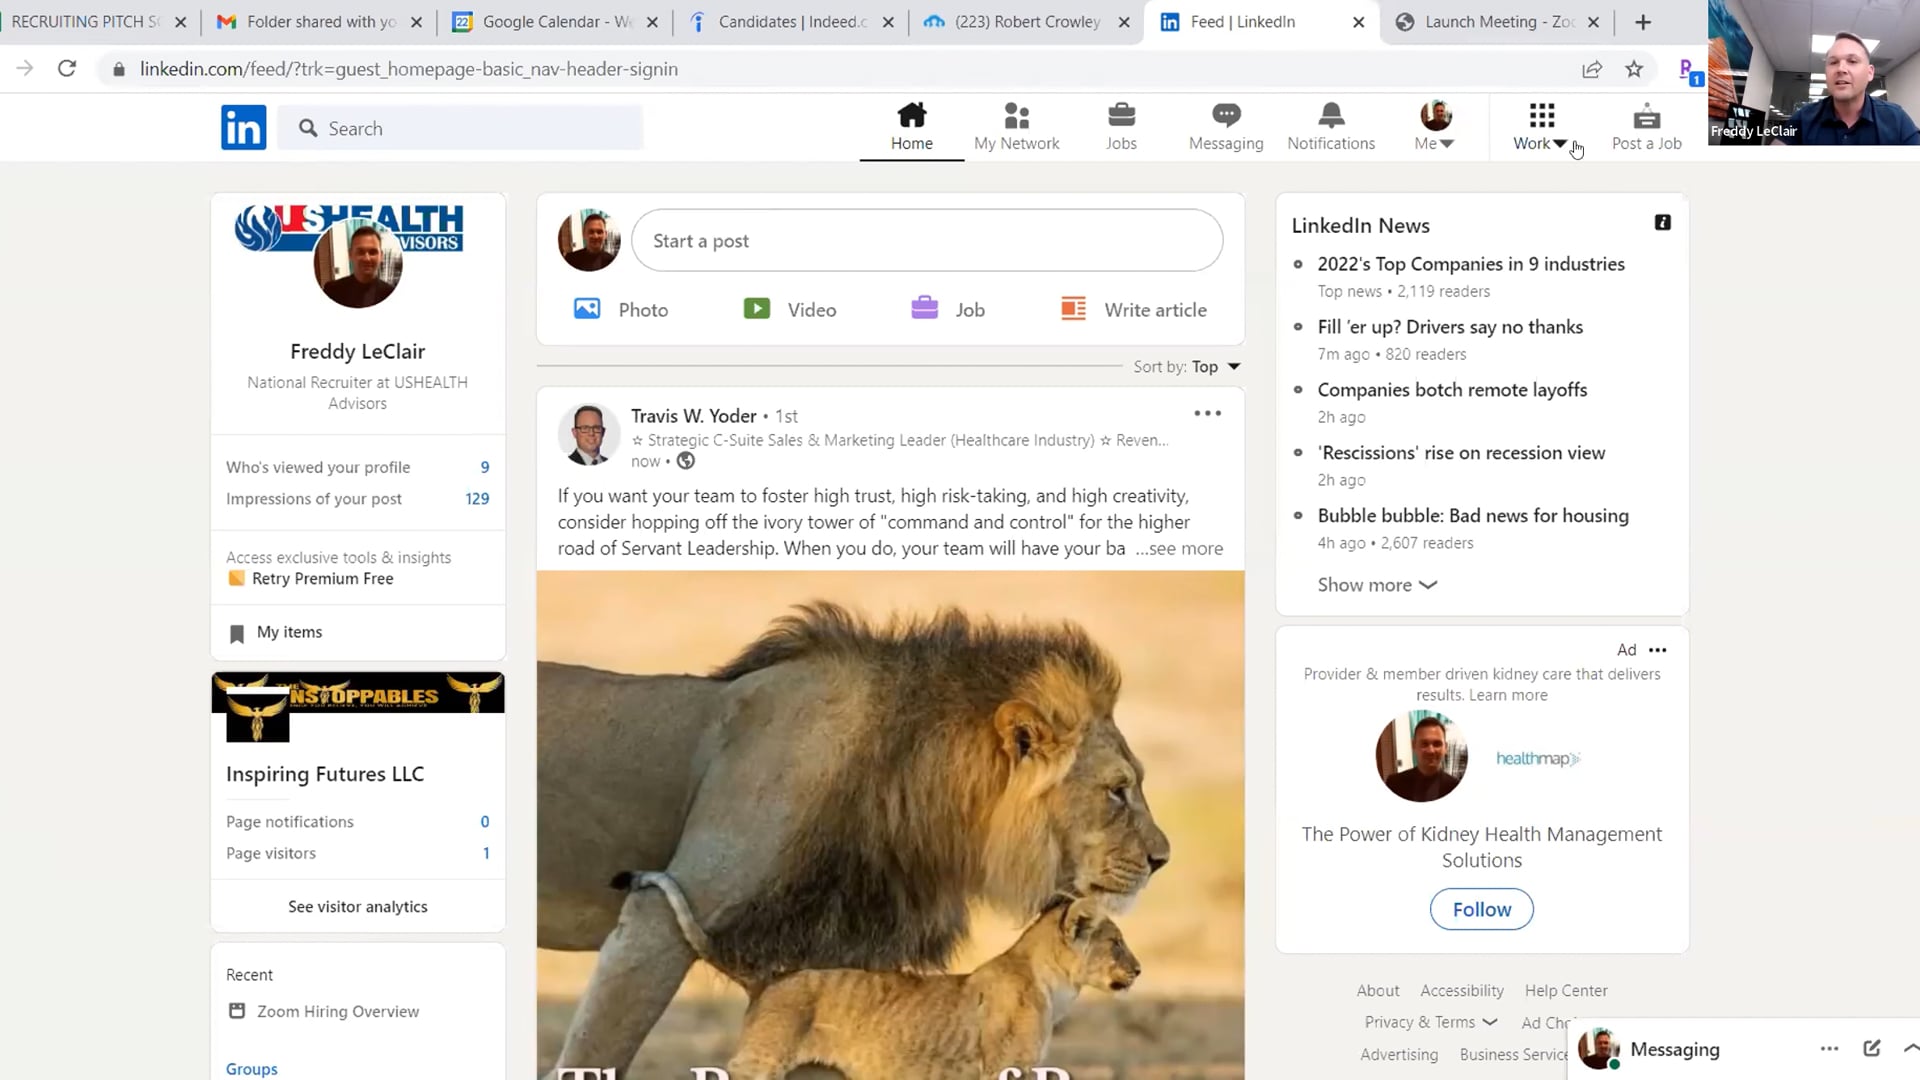
Task: Expand the Work apps grid menu
Action: pyautogui.click(x=1541, y=127)
